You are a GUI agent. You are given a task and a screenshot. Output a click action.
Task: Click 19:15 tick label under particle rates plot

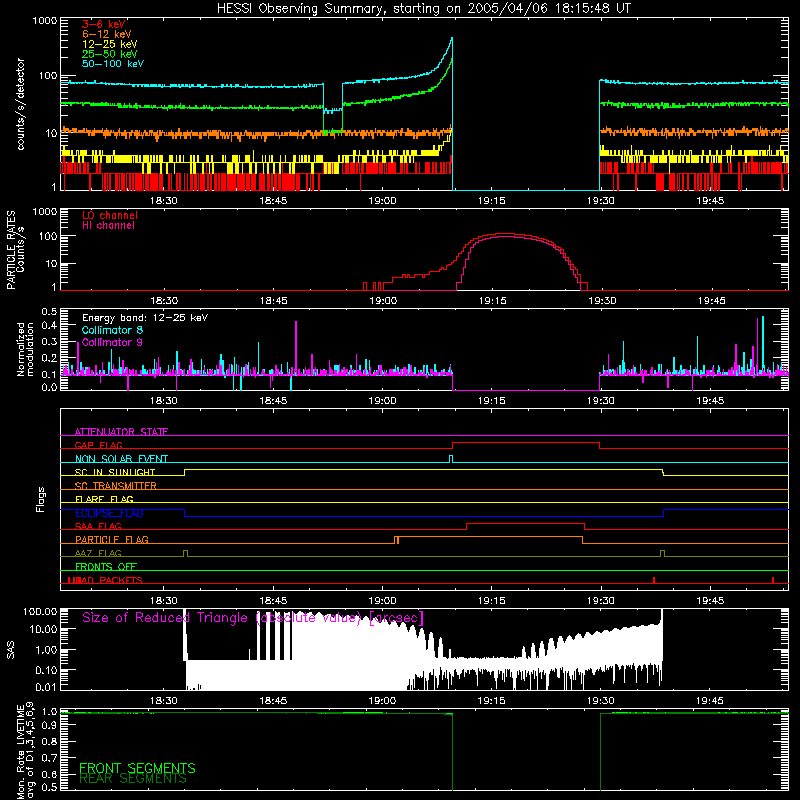[492, 301]
